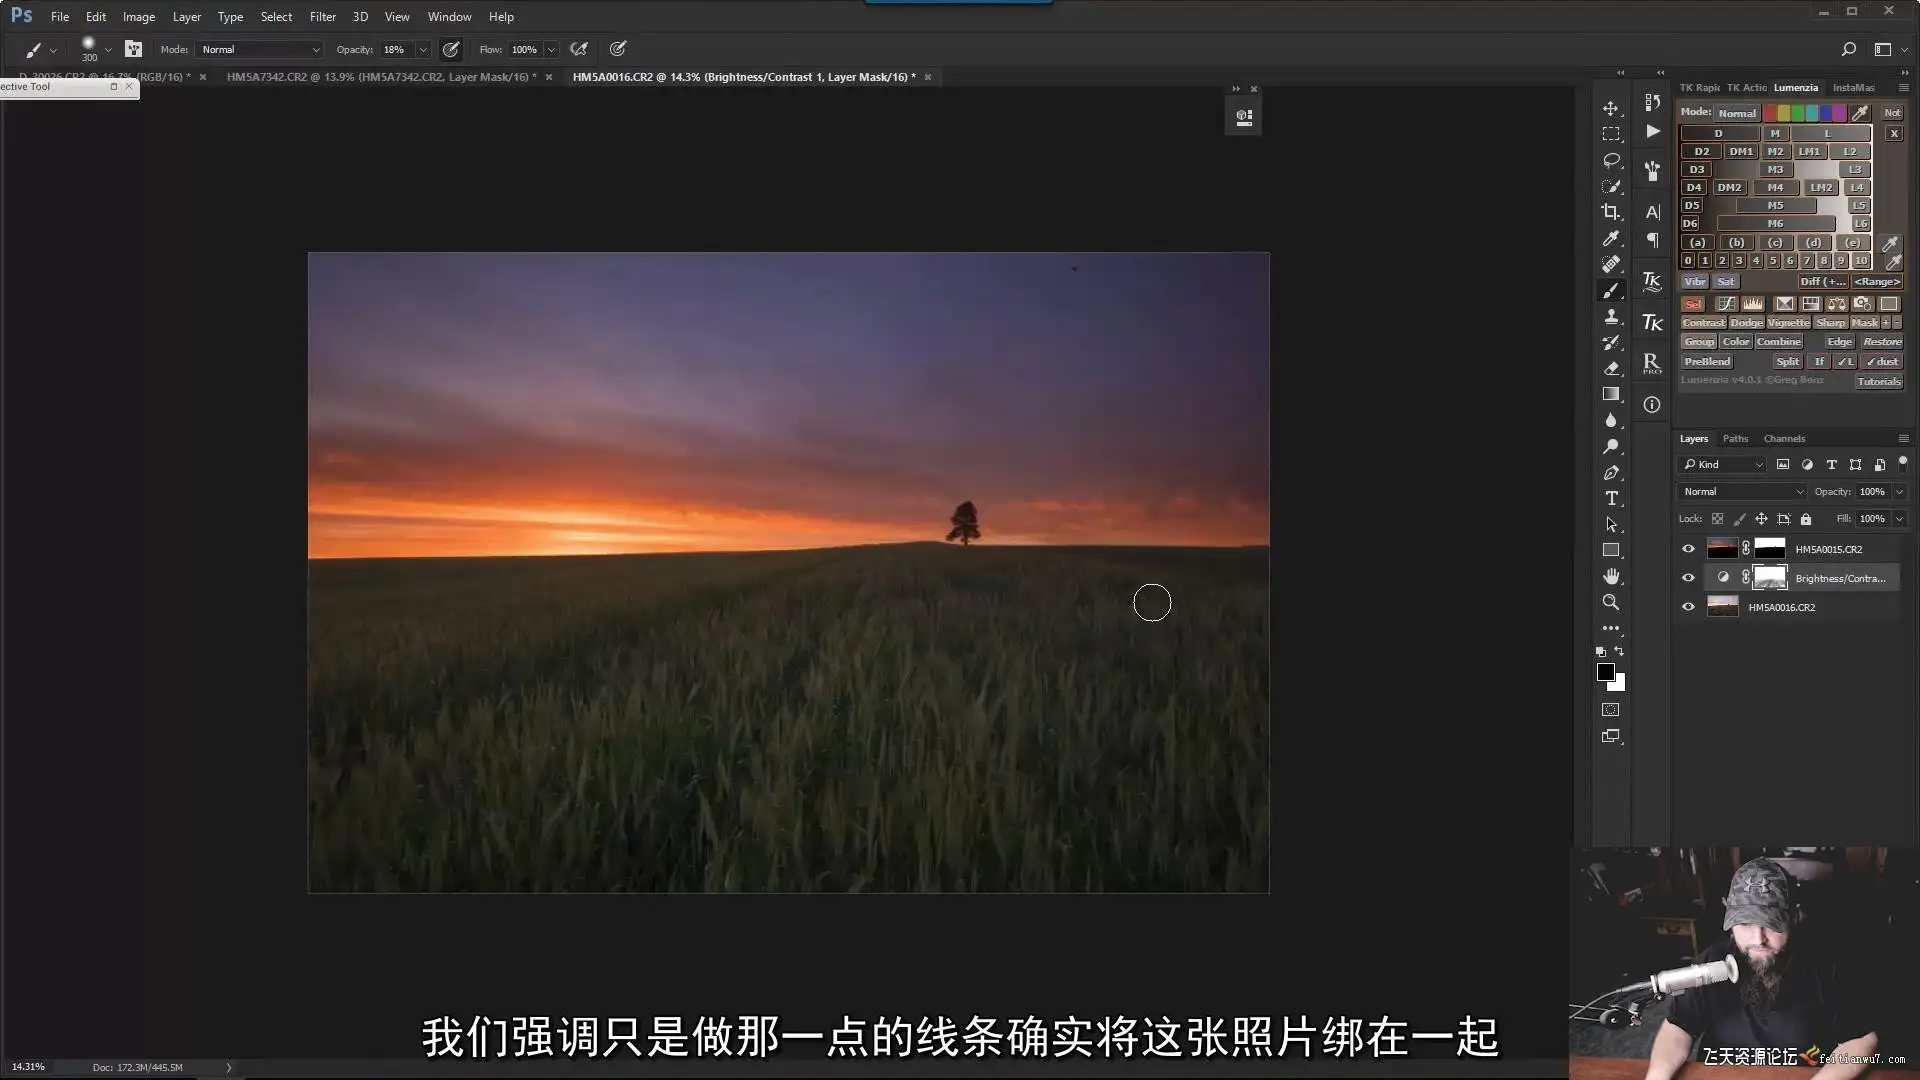Activate the Hand tool
1920x1080 pixels.
point(1610,576)
